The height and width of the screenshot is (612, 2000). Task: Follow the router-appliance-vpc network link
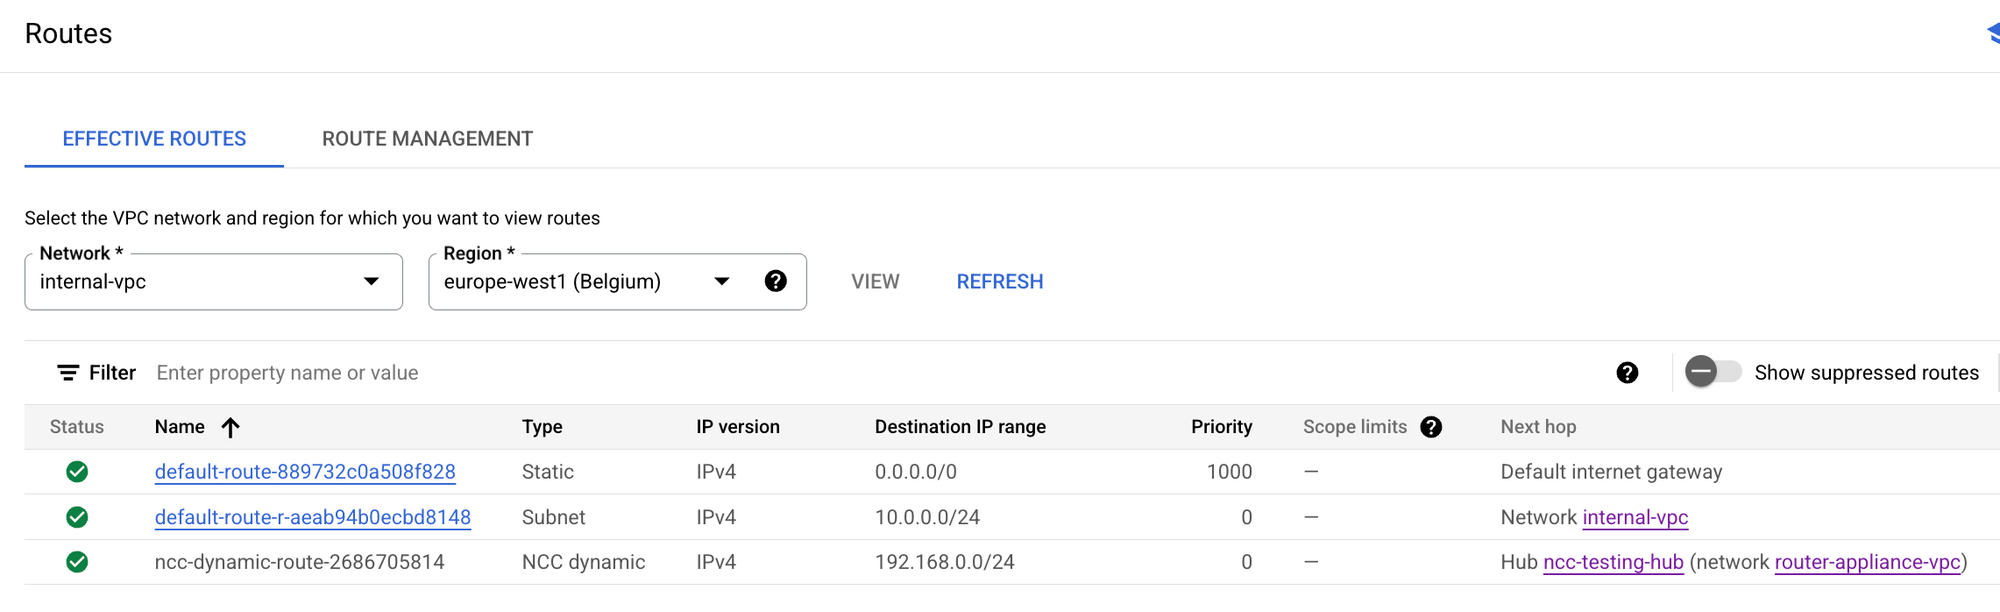[1866, 562]
